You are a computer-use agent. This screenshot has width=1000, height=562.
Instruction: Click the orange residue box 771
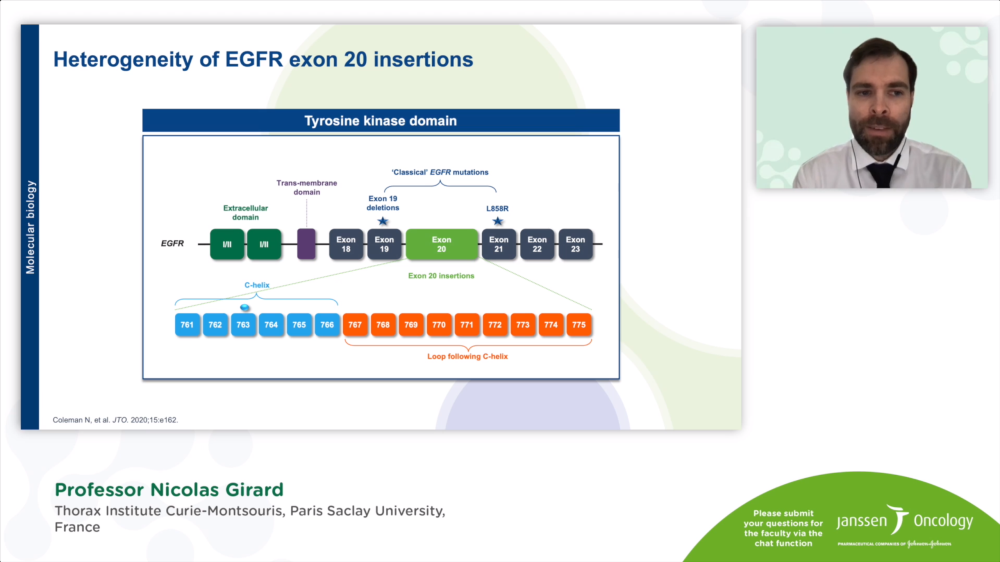coord(467,325)
